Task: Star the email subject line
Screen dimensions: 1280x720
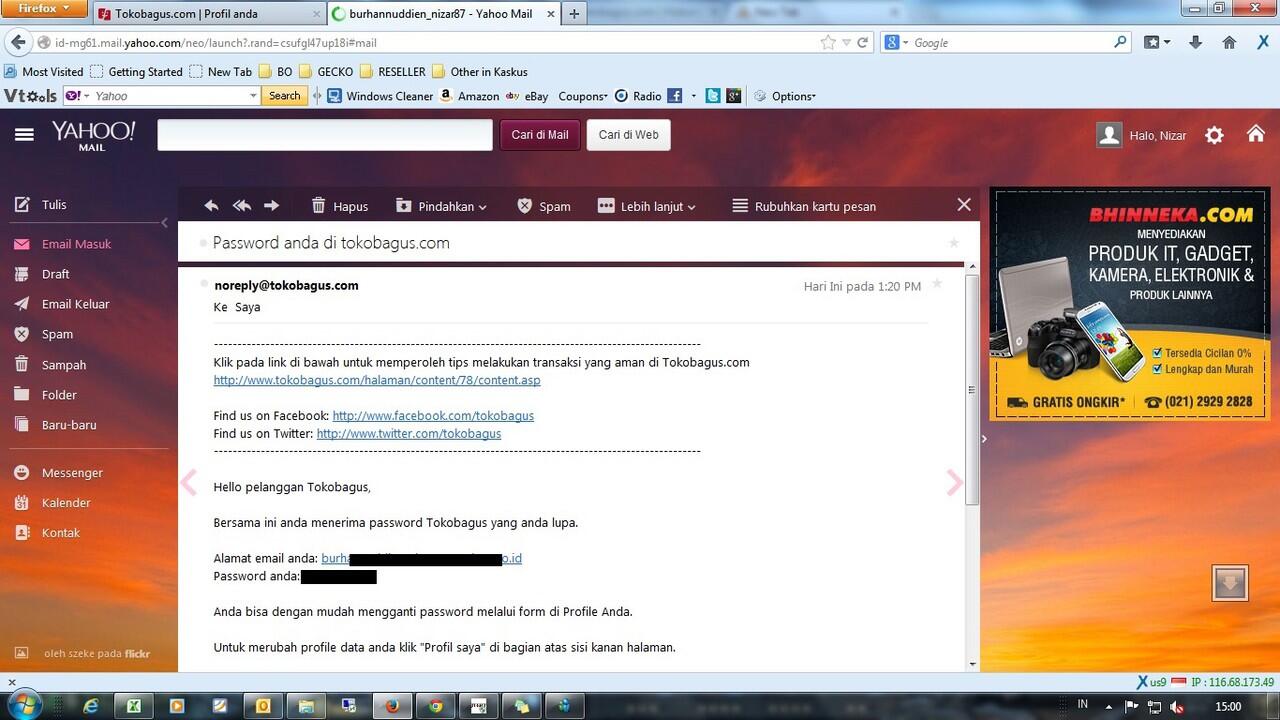Action: point(953,243)
